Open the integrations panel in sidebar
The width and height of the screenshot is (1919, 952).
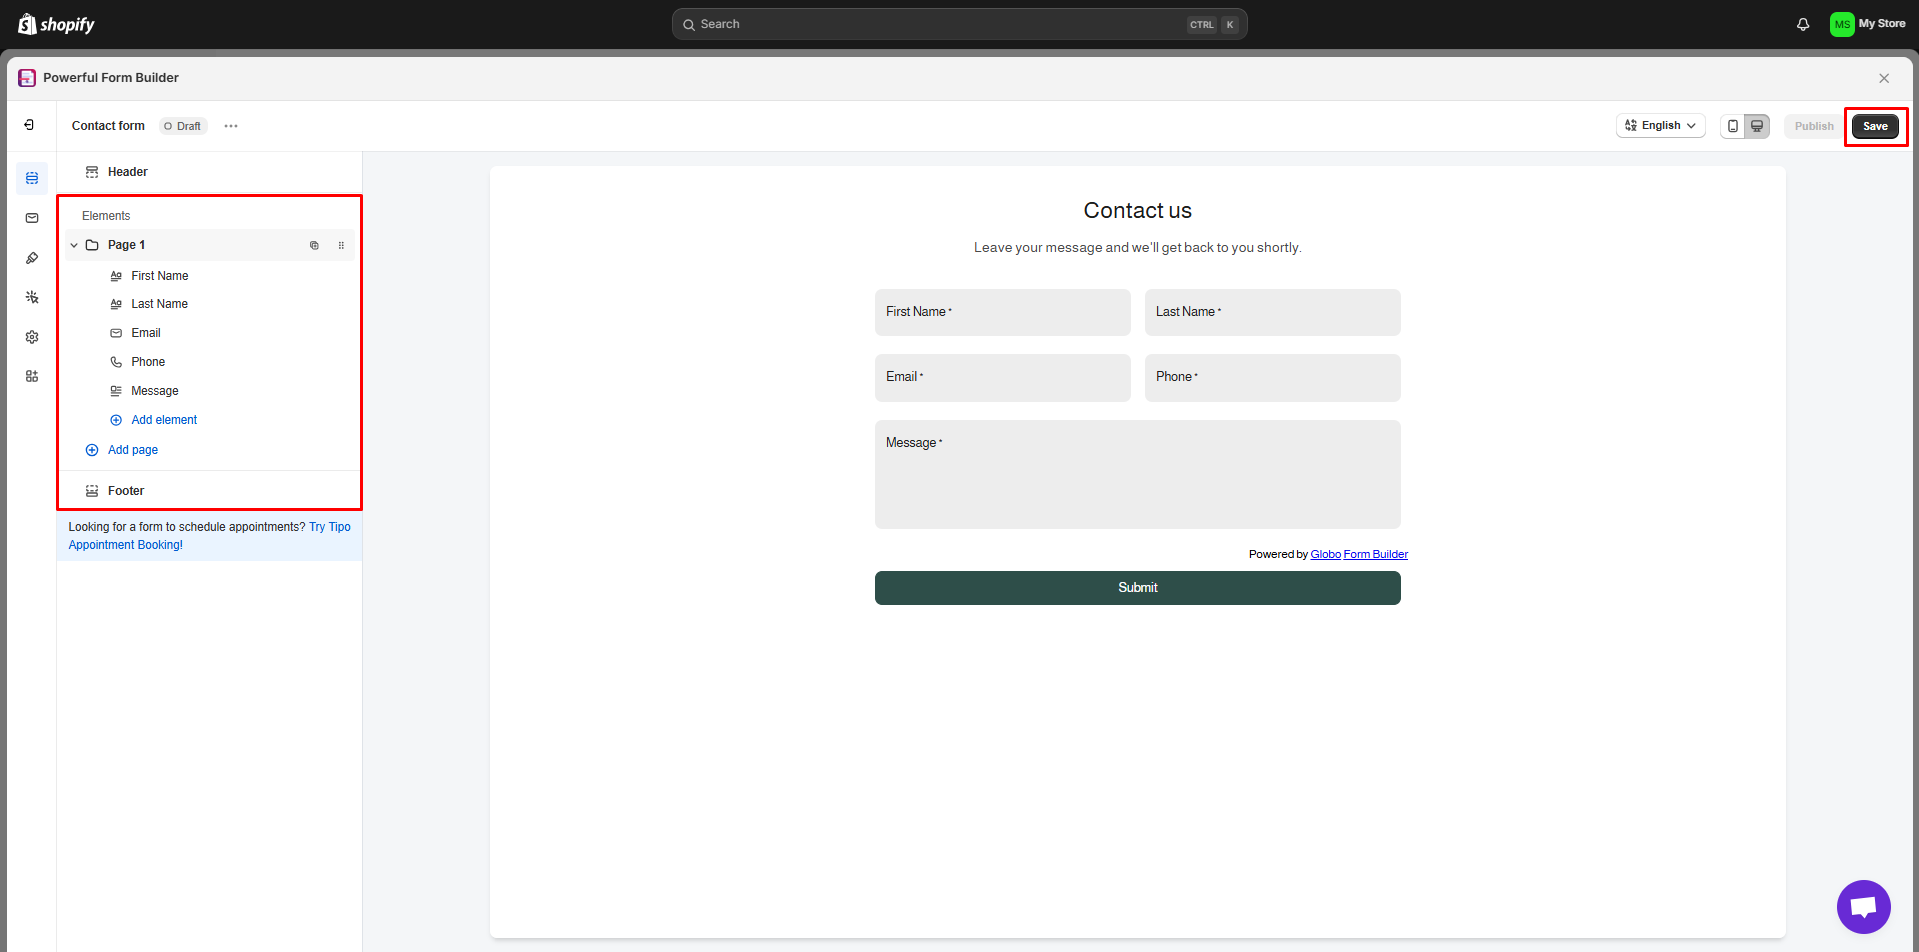[31, 376]
